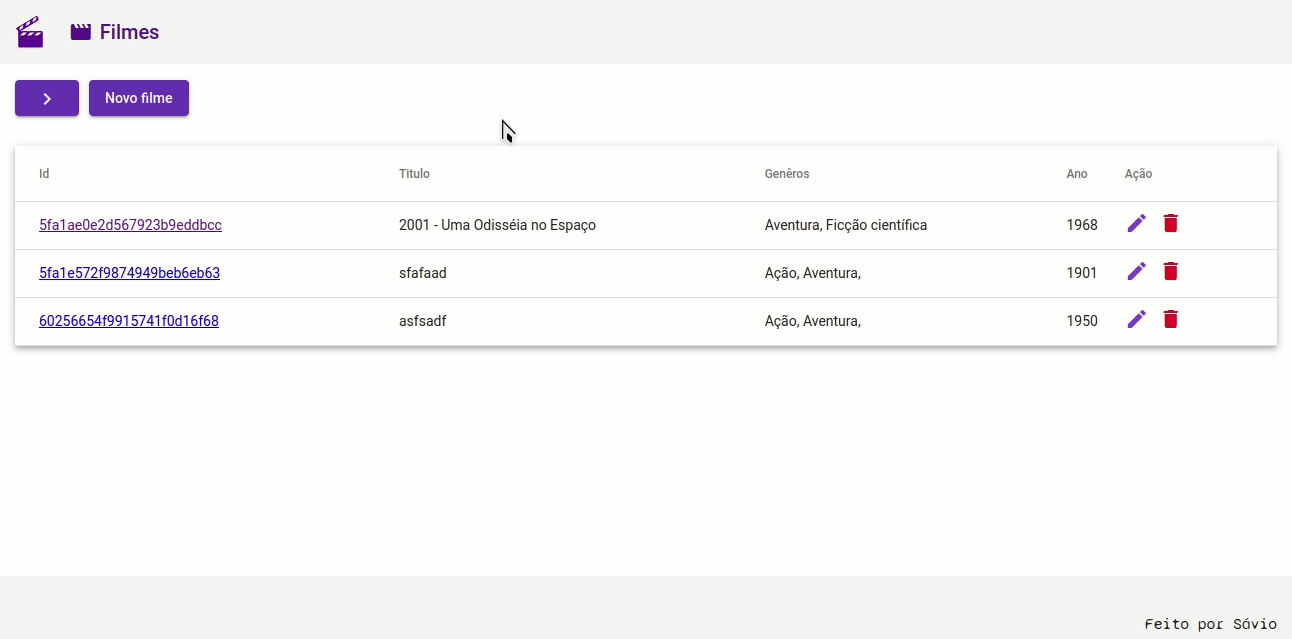1292x639 pixels.
Task: Click the Título column header
Action: (x=414, y=174)
